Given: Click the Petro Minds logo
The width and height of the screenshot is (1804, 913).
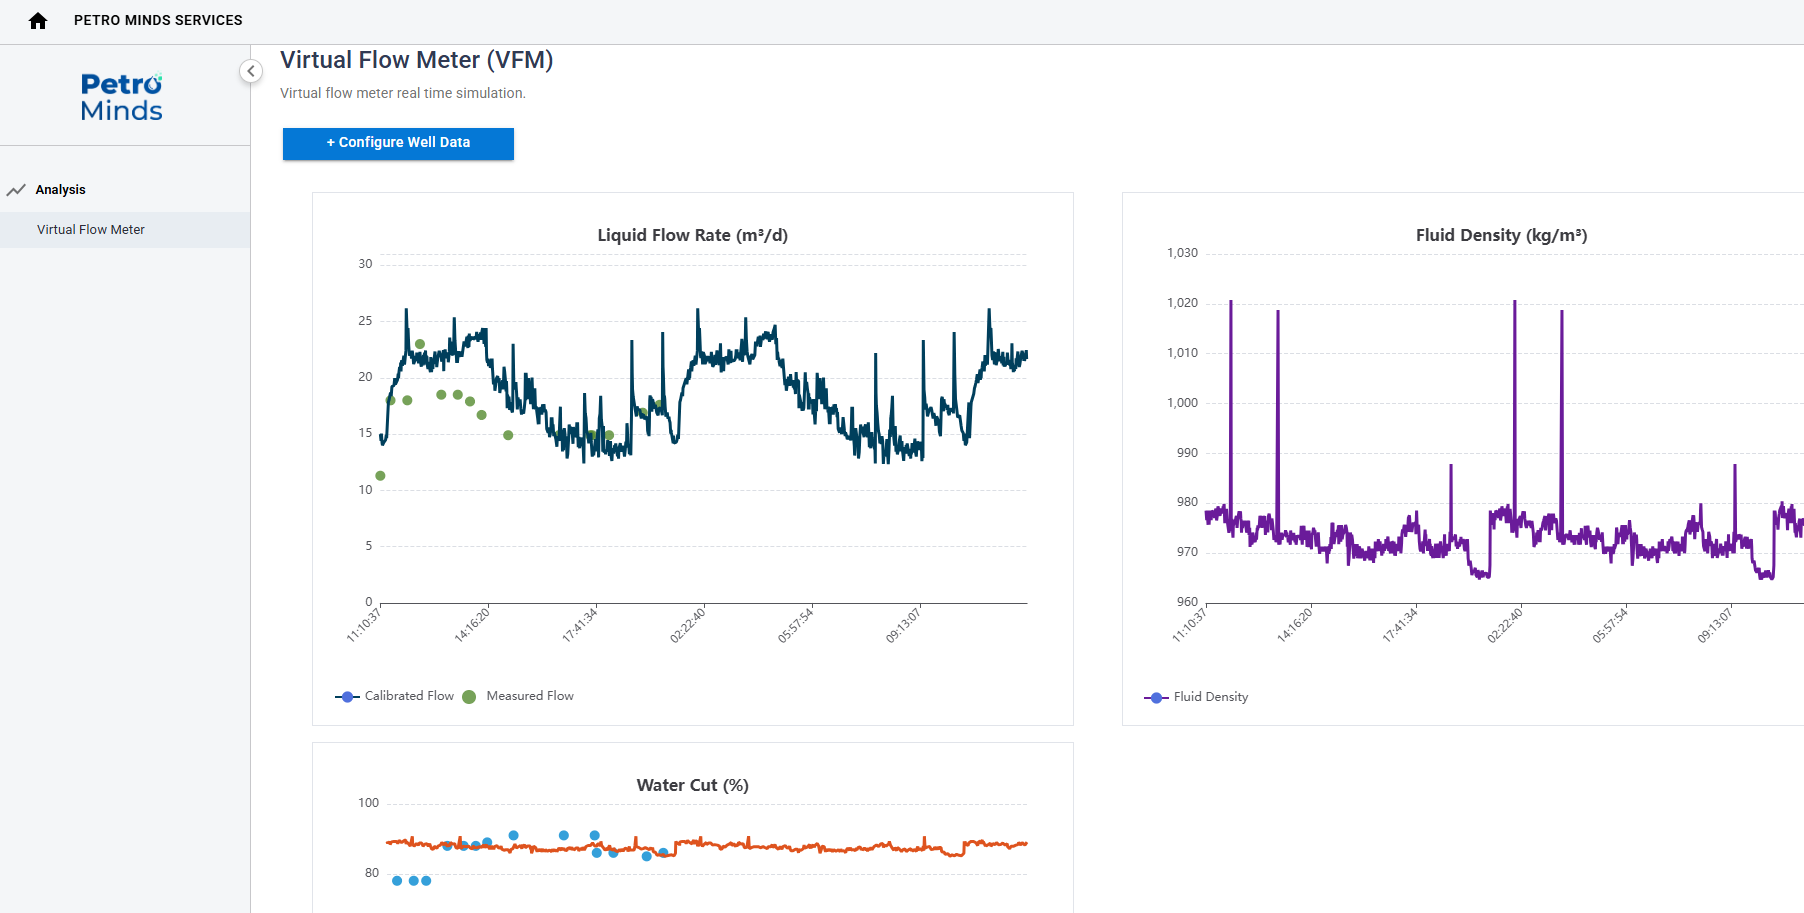Looking at the screenshot, I should 122,97.
